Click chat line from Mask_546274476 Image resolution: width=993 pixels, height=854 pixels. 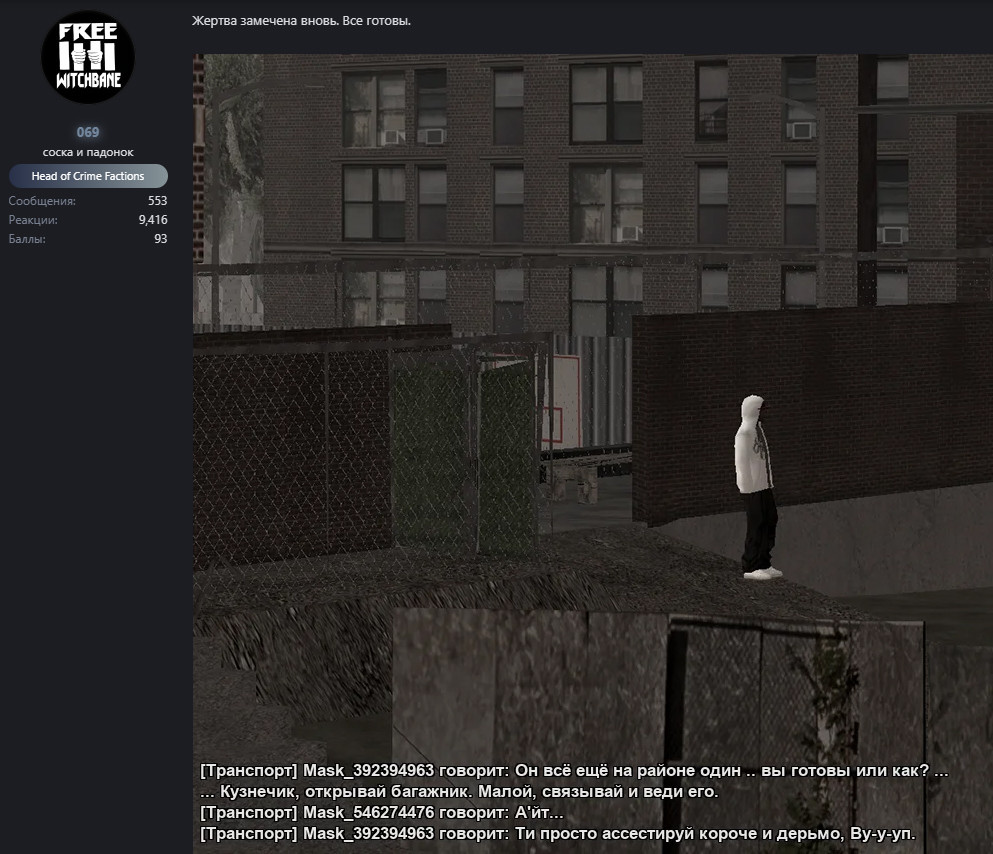pyautogui.click(x=382, y=812)
